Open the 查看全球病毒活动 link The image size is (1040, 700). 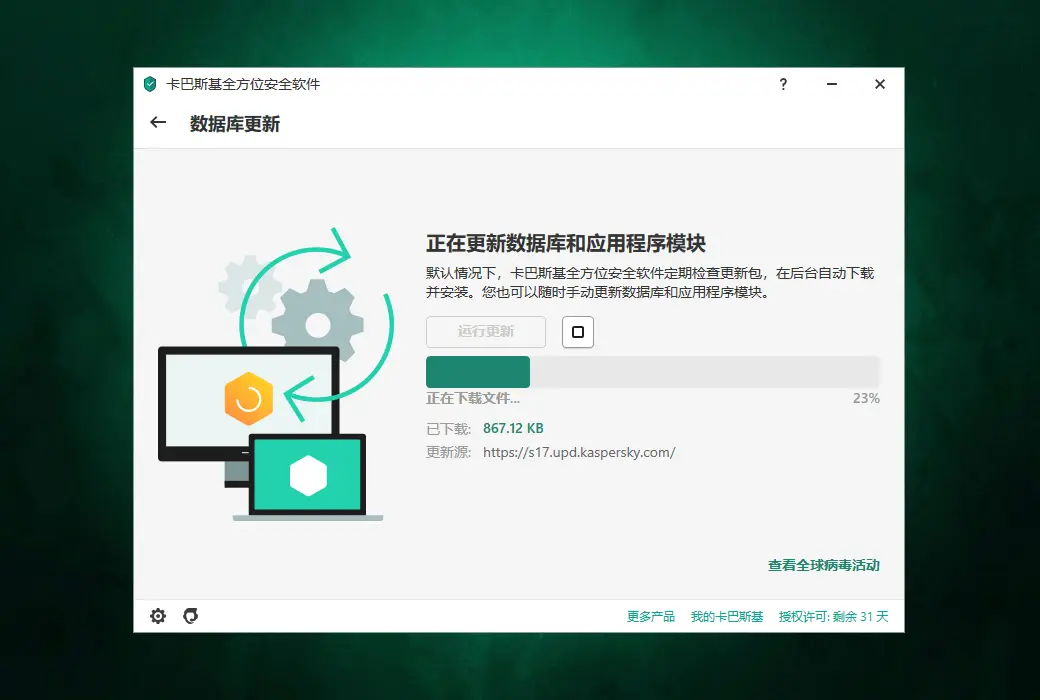coord(824,565)
